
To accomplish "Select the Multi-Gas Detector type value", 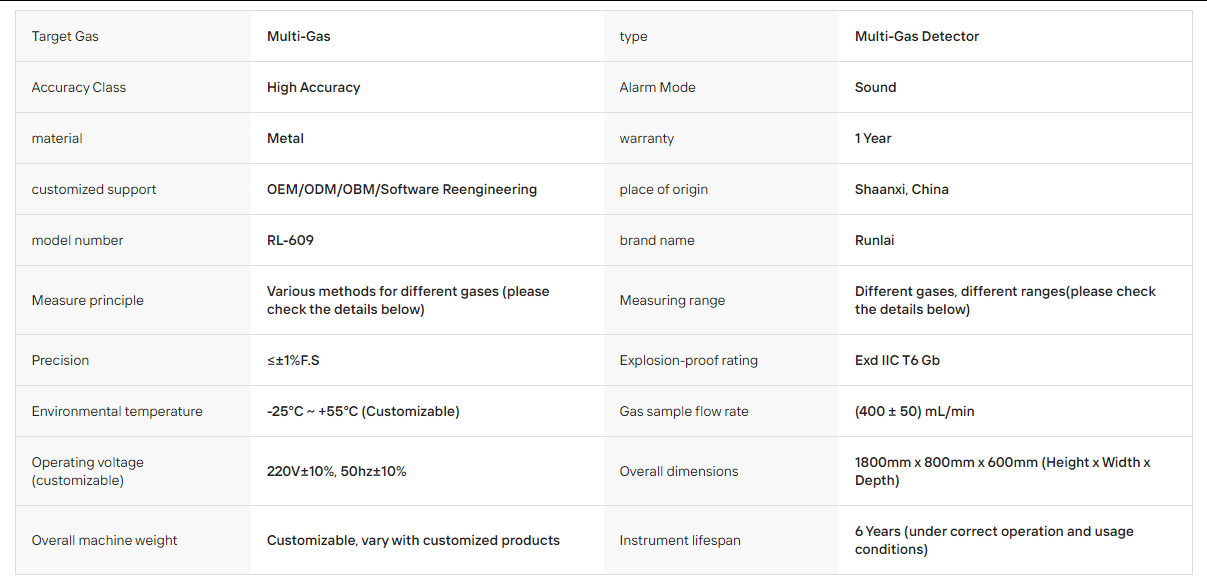I will pyautogui.click(x=917, y=36).
